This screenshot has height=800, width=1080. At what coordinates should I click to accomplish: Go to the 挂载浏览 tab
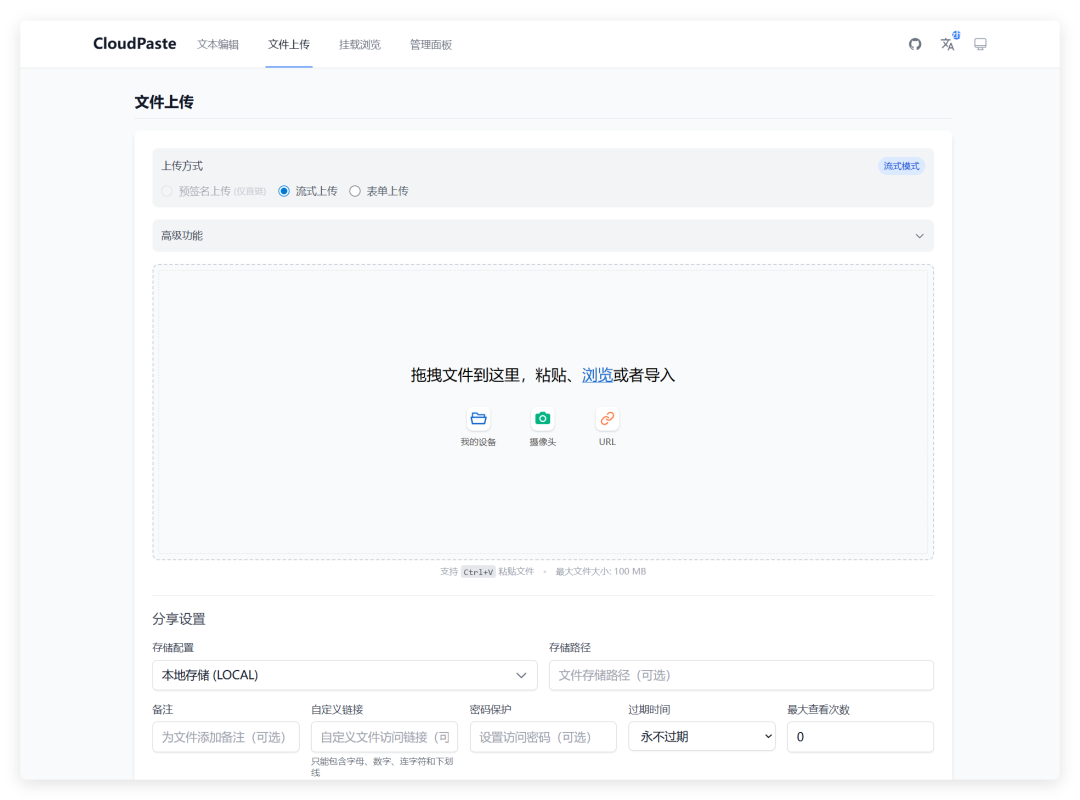coord(359,44)
